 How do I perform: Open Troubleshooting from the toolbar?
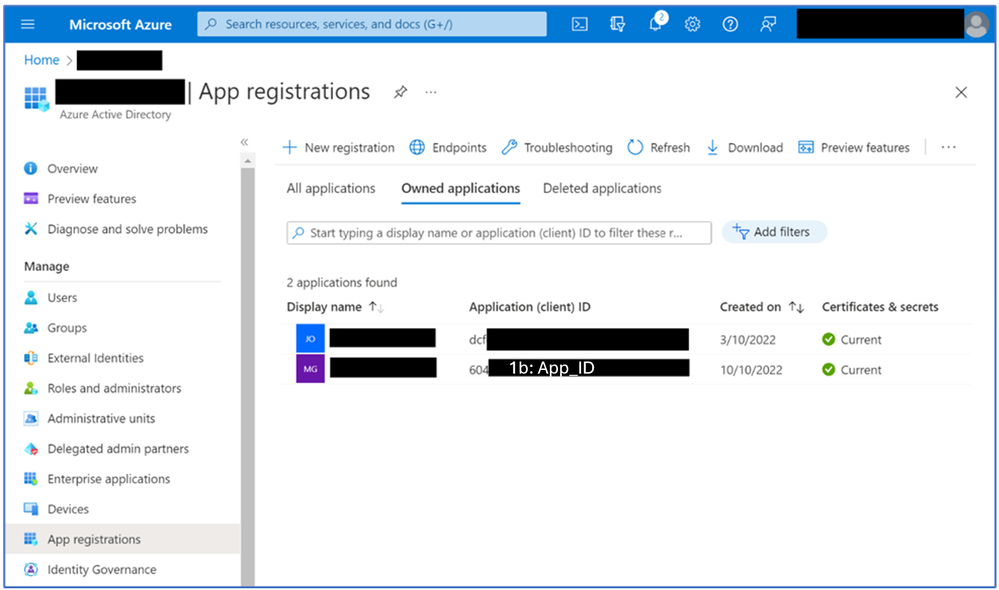pos(557,148)
